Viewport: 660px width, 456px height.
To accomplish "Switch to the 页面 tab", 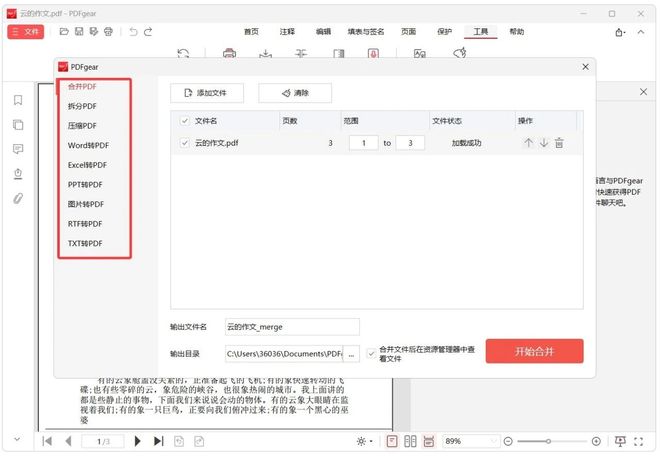I will coord(408,32).
